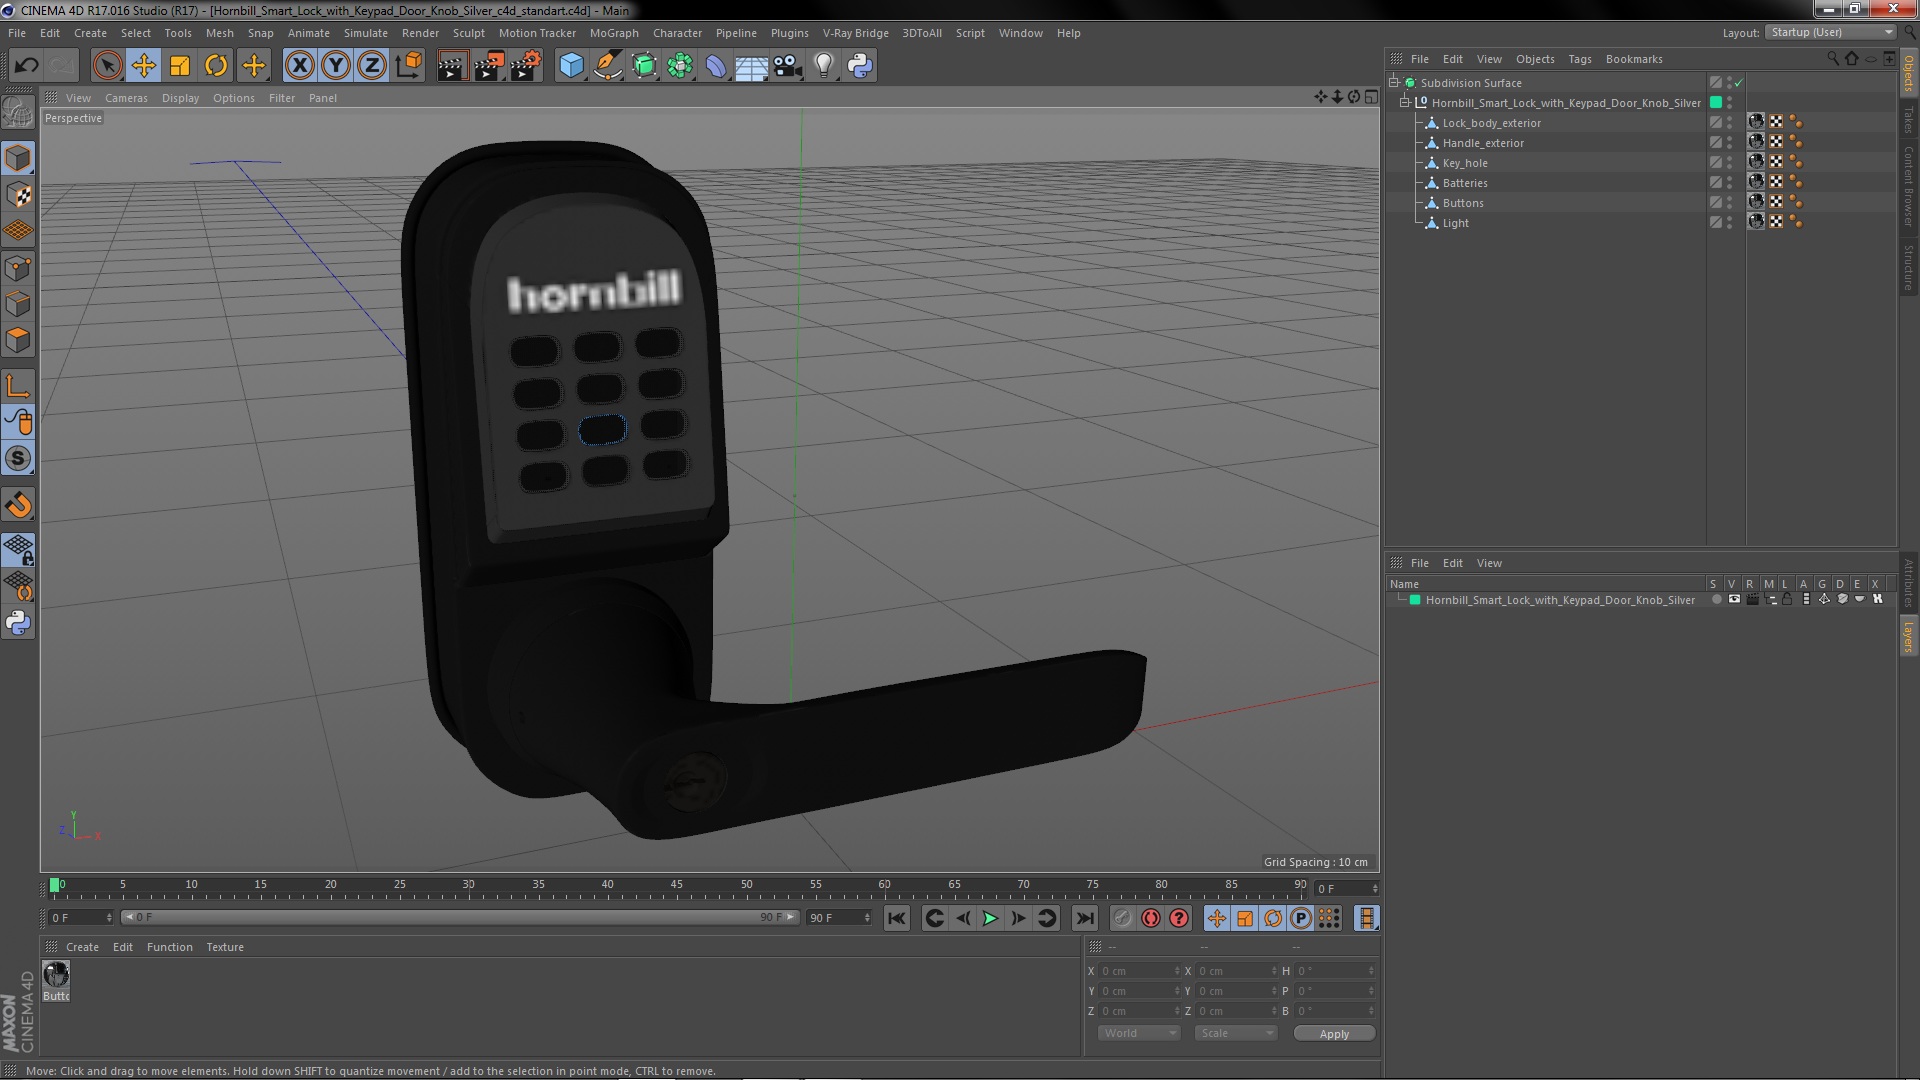The width and height of the screenshot is (1920, 1080).
Task: Toggle X axis lock
Action: coord(299,66)
